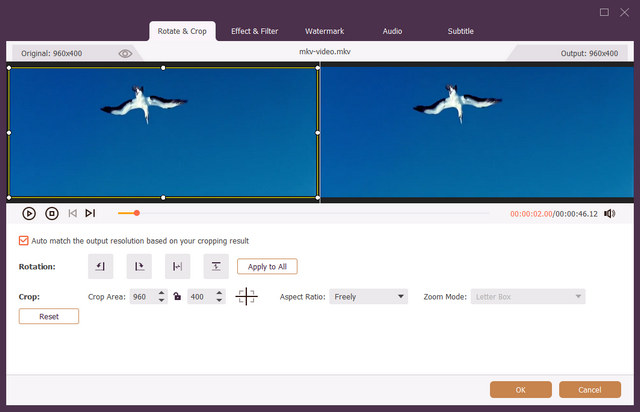This screenshot has width=640, height=412.
Task: Click the top-center crop handle
Action: coord(163,68)
